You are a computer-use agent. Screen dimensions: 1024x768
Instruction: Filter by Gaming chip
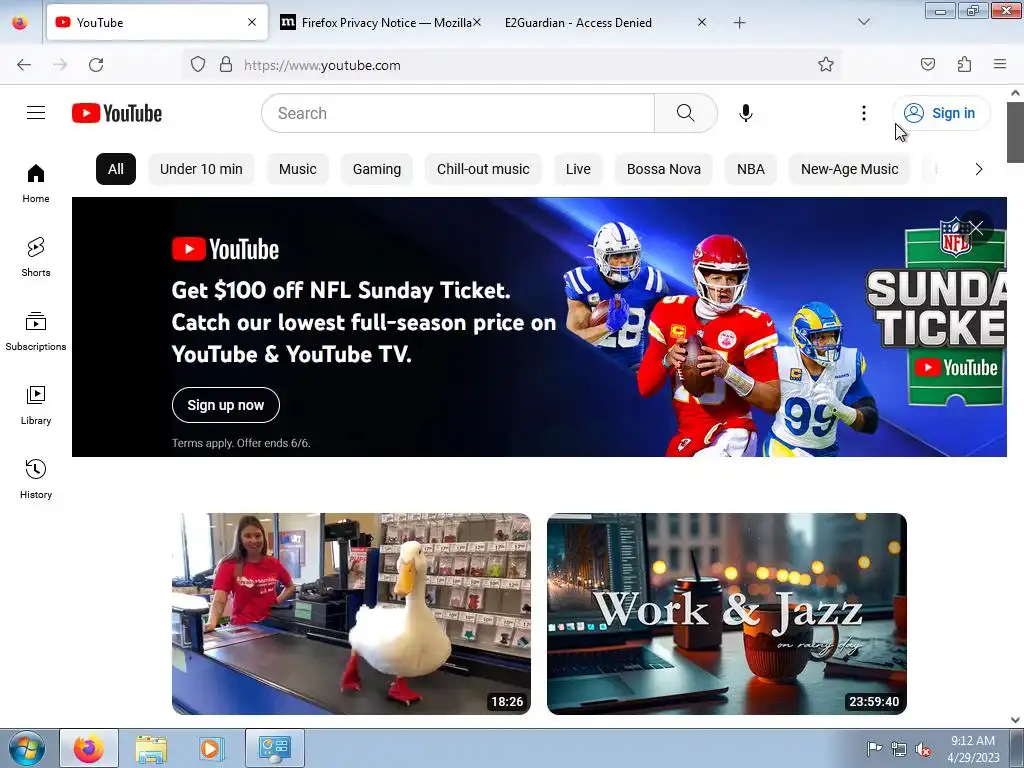tap(377, 169)
